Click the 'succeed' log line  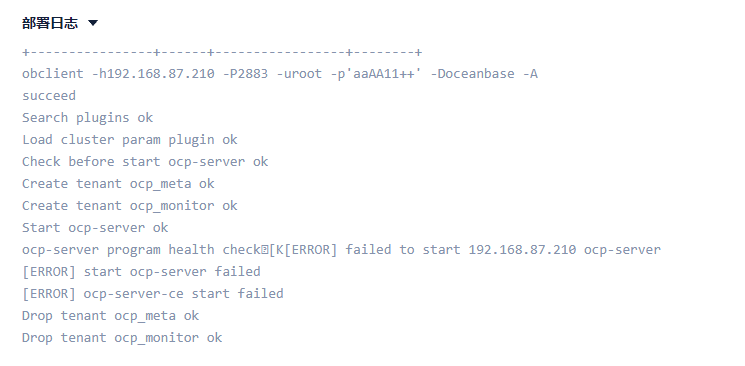49,96
